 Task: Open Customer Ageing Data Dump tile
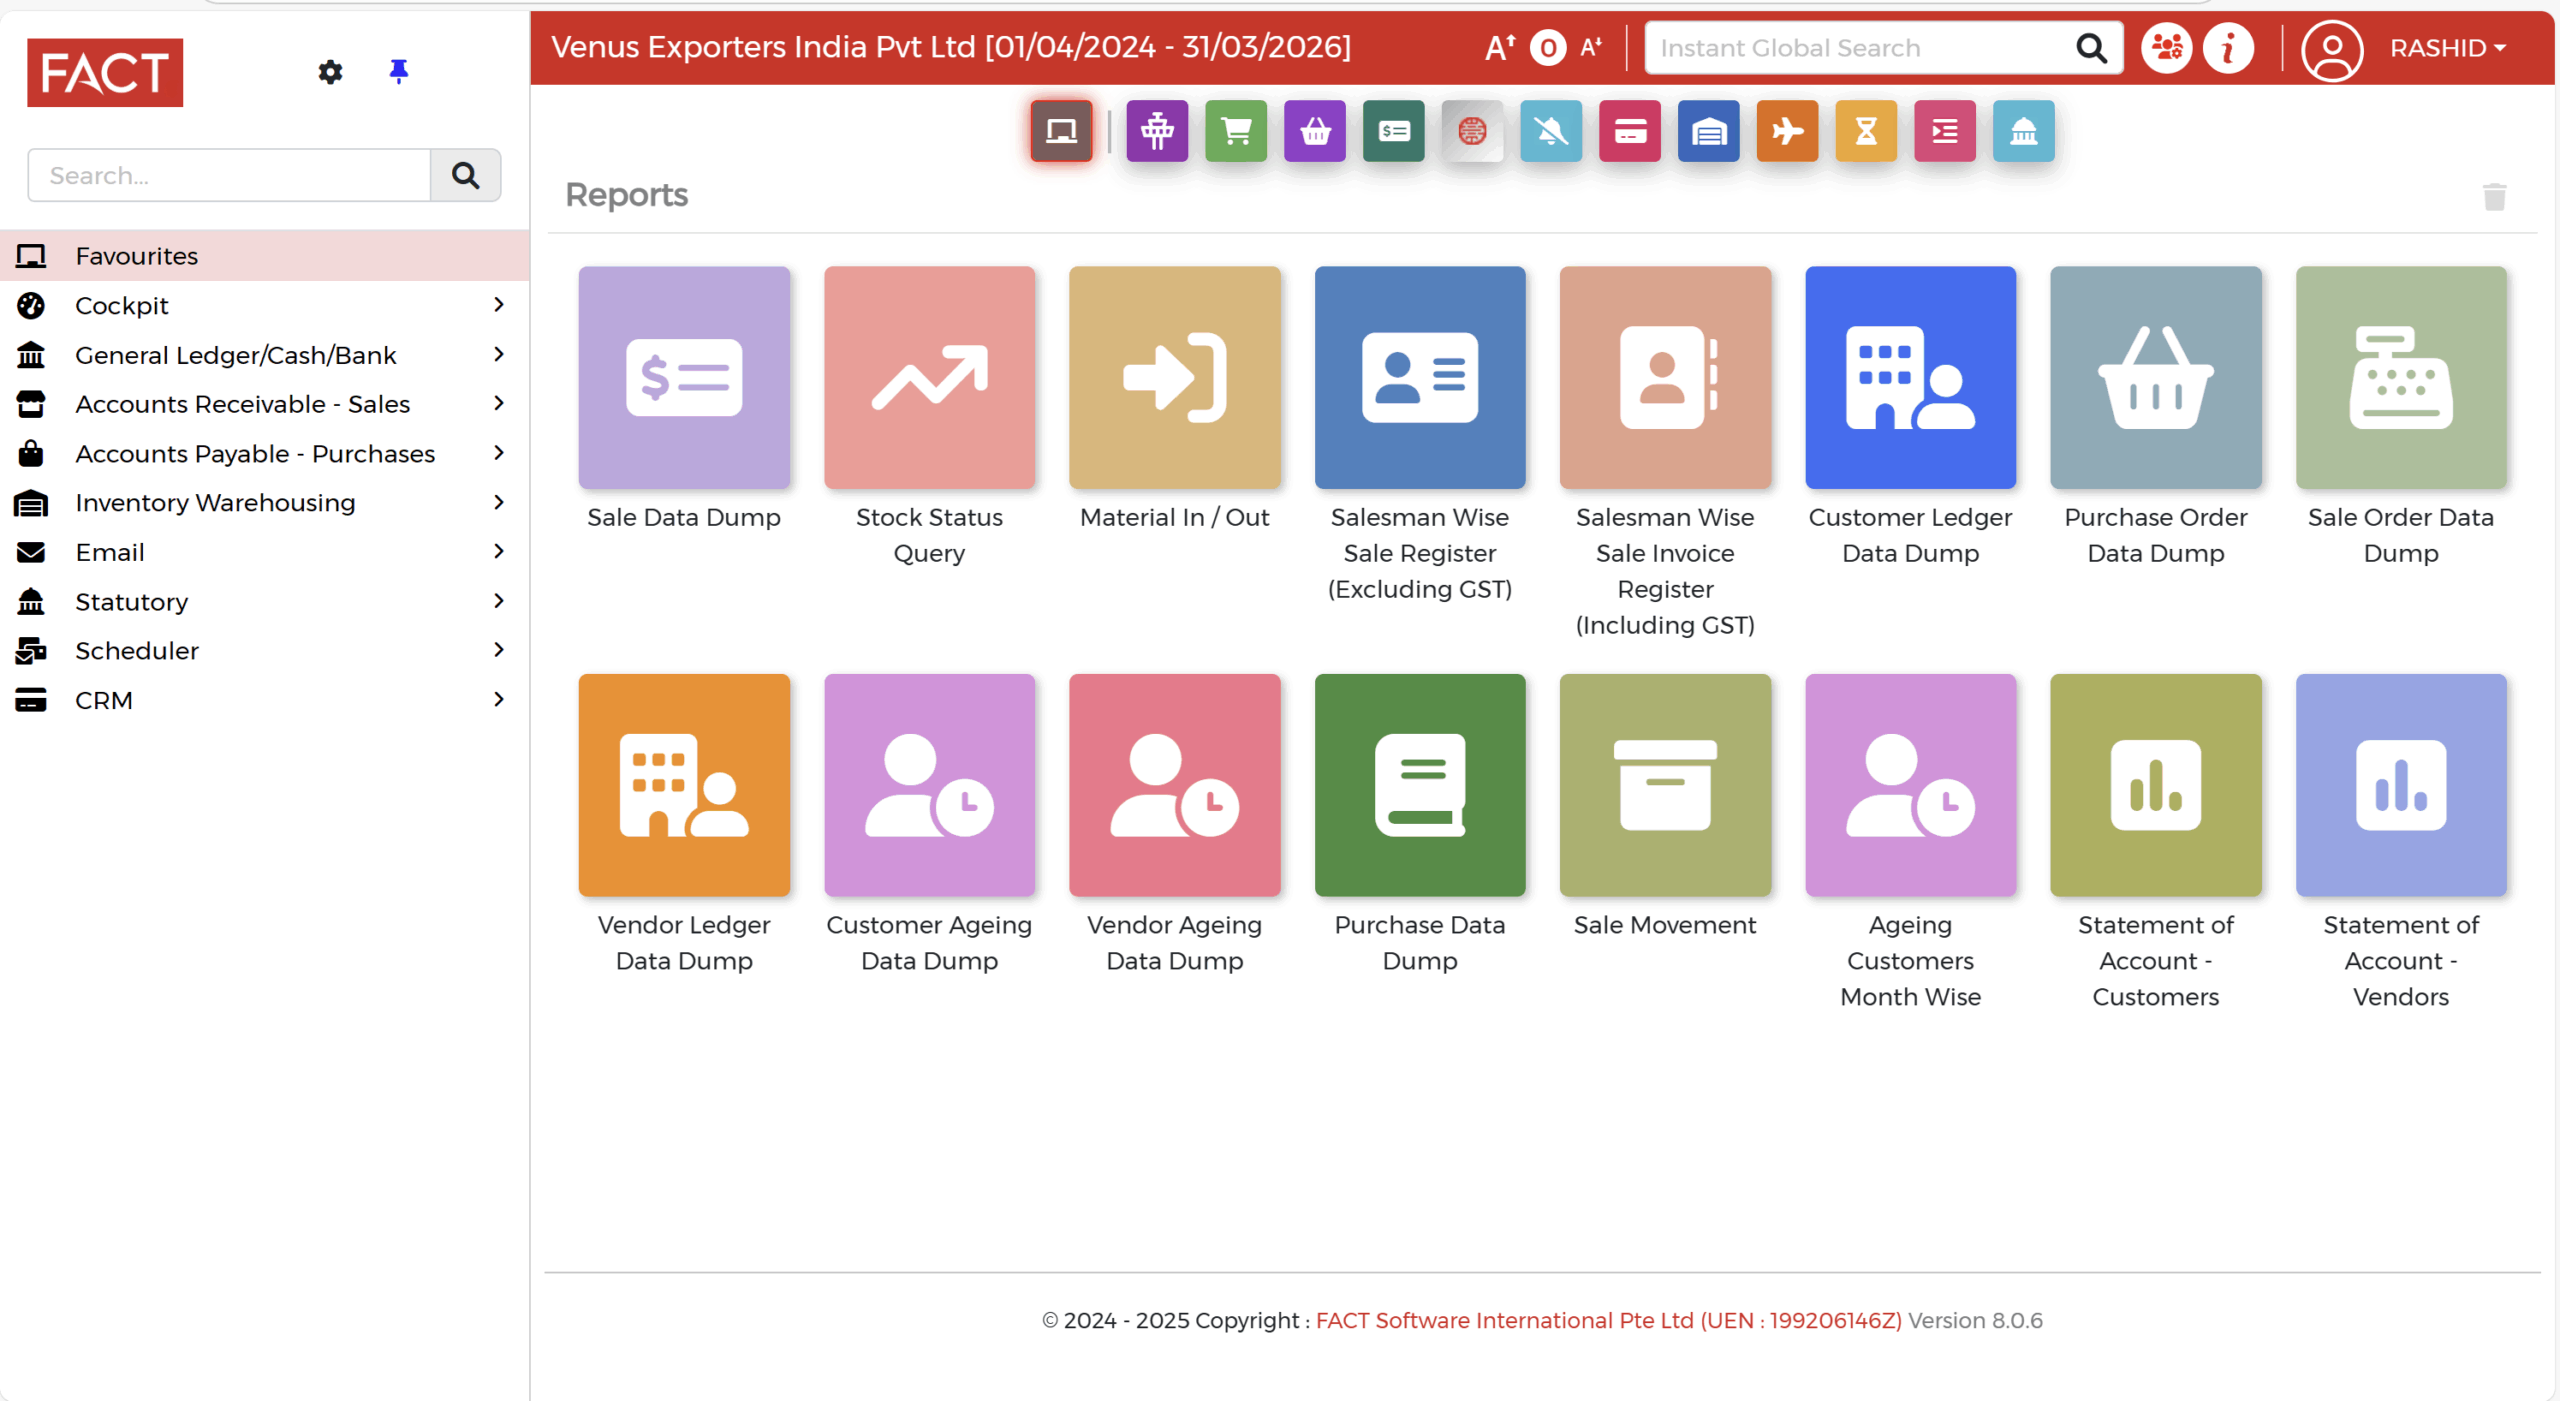(929, 785)
